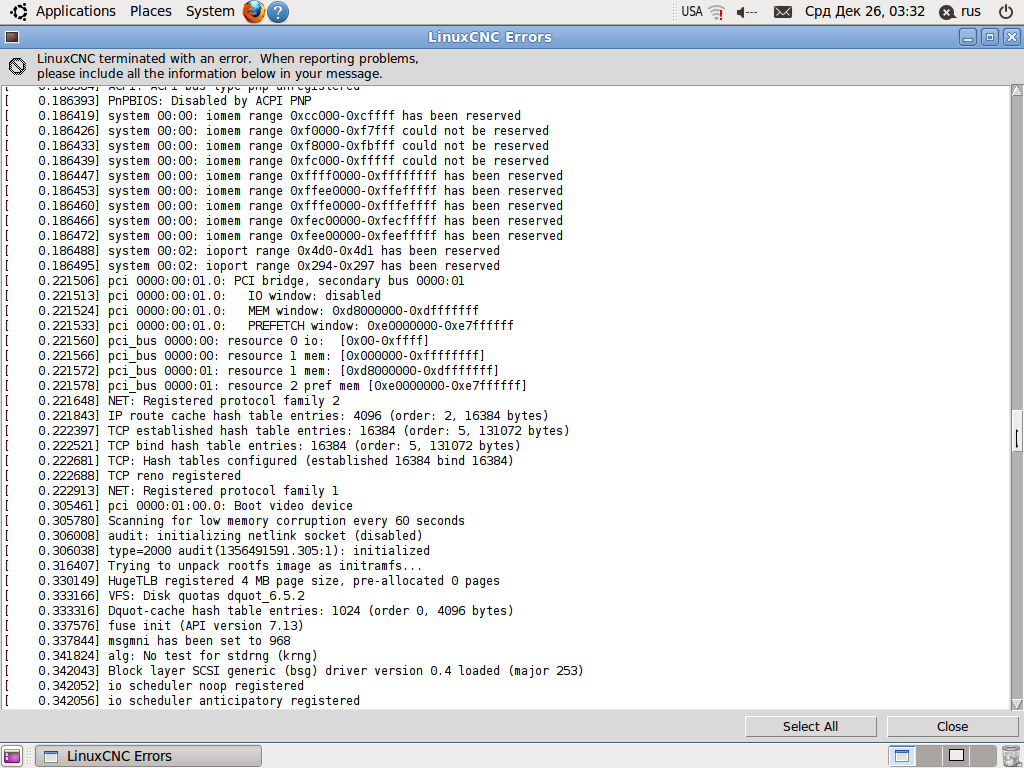Image resolution: width=1024 pixels, height=768 pixels.
Task: Click line 'io scheduler noop registered'
Action: tap(206, 686)
